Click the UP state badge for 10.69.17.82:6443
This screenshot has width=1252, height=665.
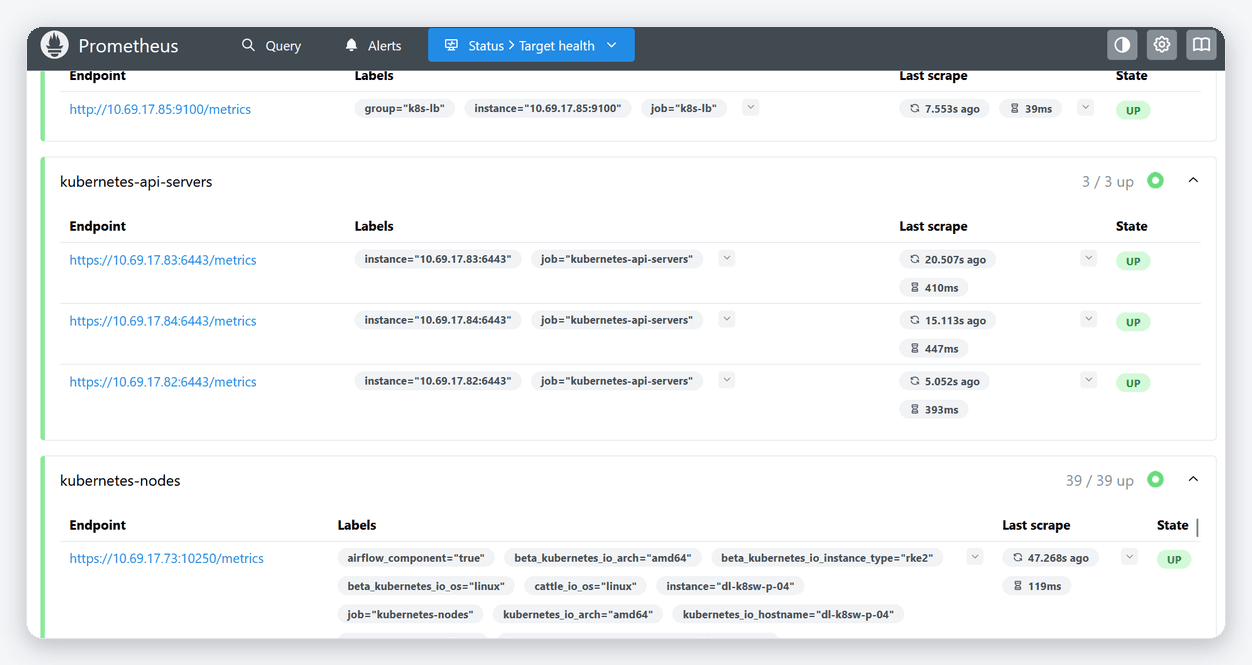point(1133,383)
